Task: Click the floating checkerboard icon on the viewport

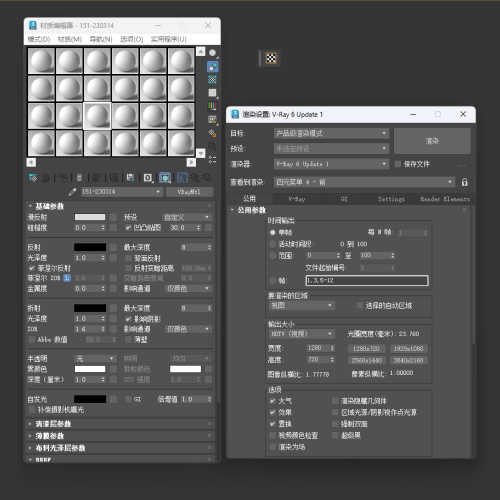Action: tap(271, 59)
